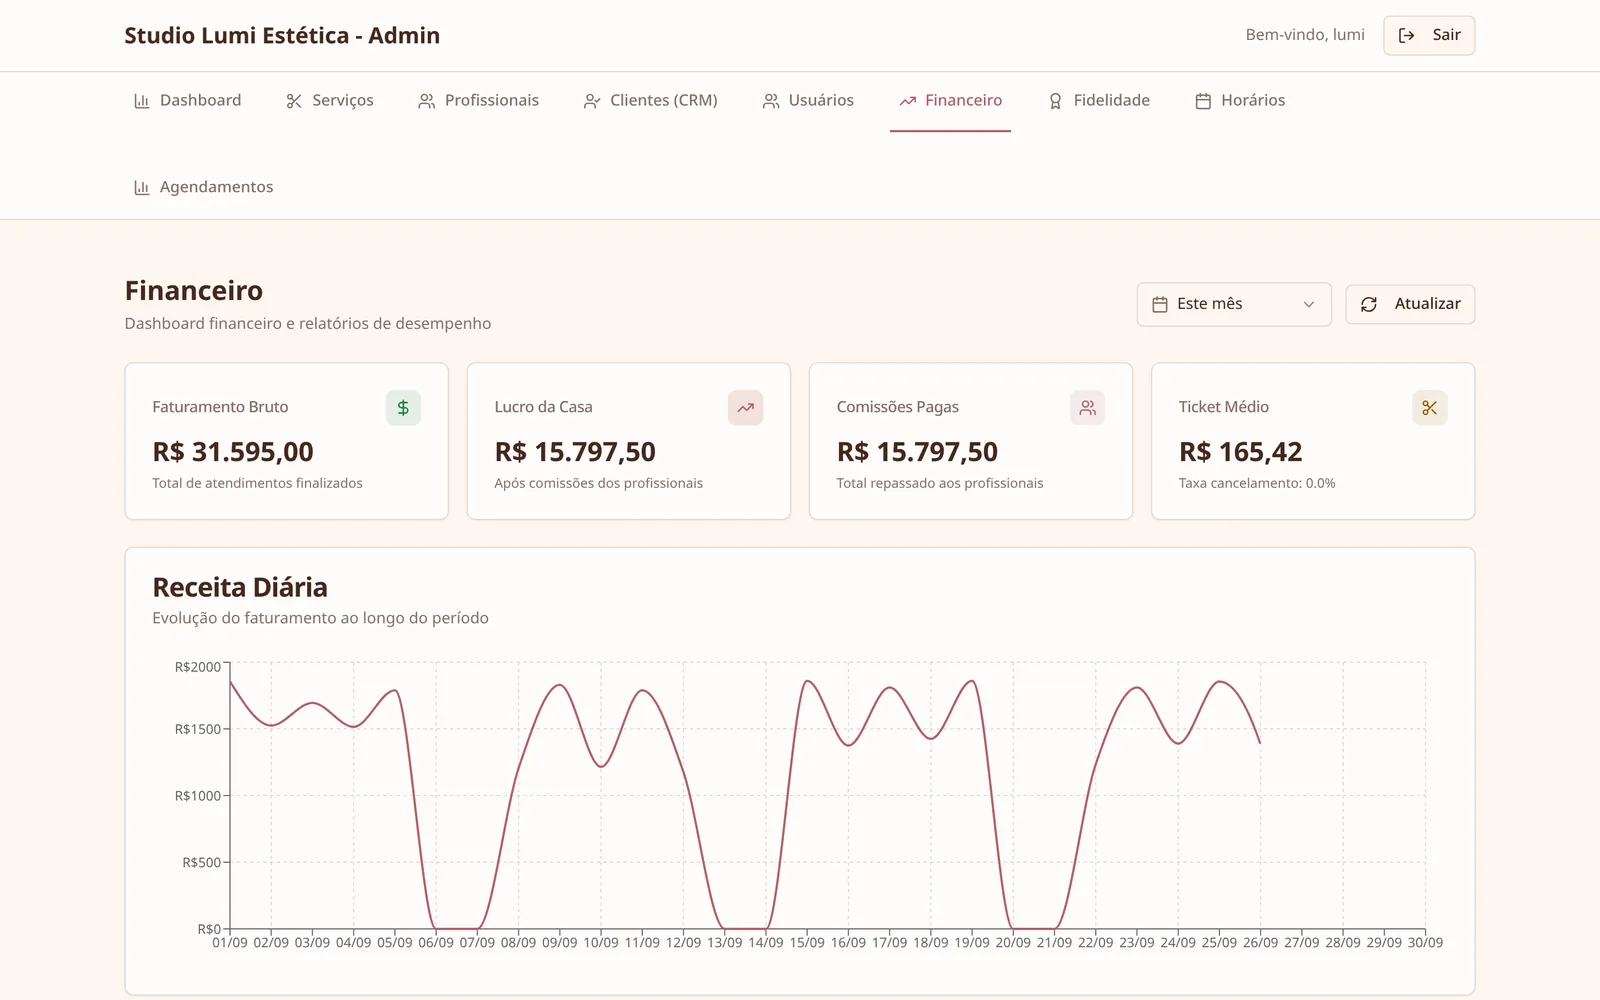Click the Total repassado aos profissionais caption

(x=940, y=483)
